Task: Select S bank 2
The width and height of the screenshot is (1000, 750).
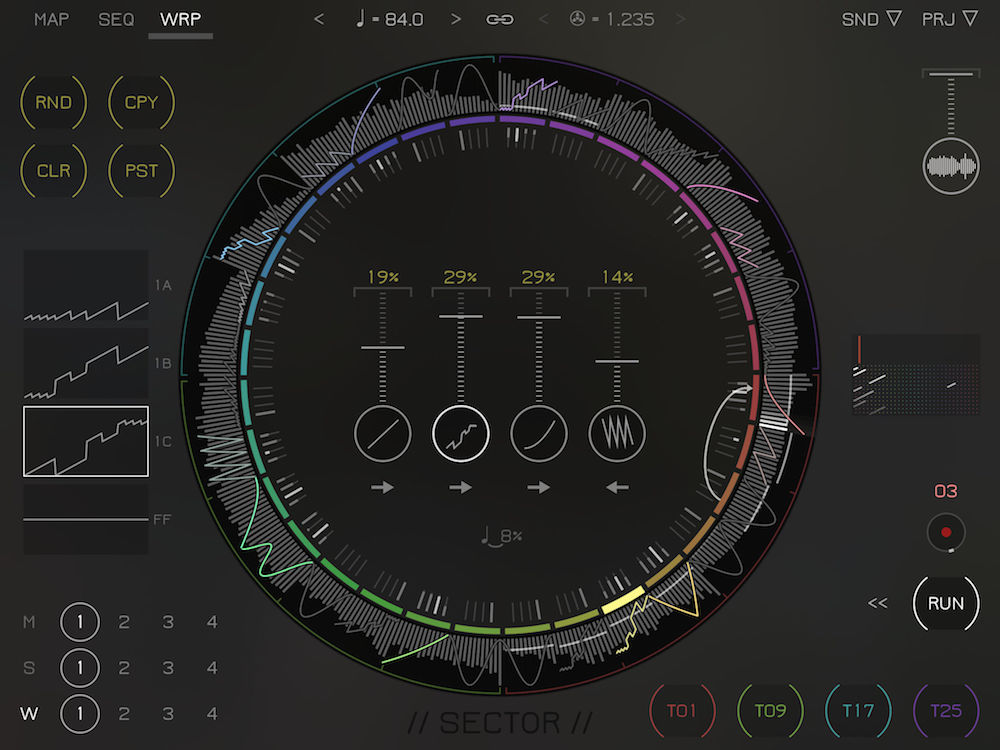Action: (124, 668)
